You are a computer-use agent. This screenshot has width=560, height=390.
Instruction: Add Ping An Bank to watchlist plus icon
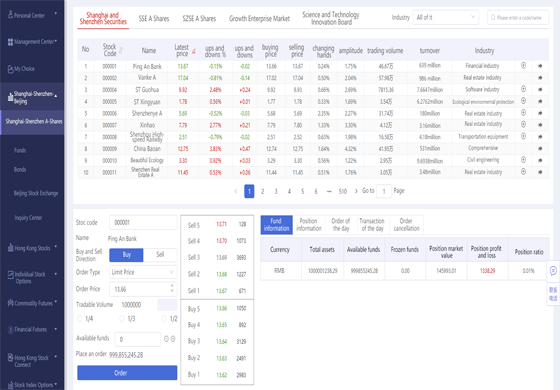coord(523,65)
